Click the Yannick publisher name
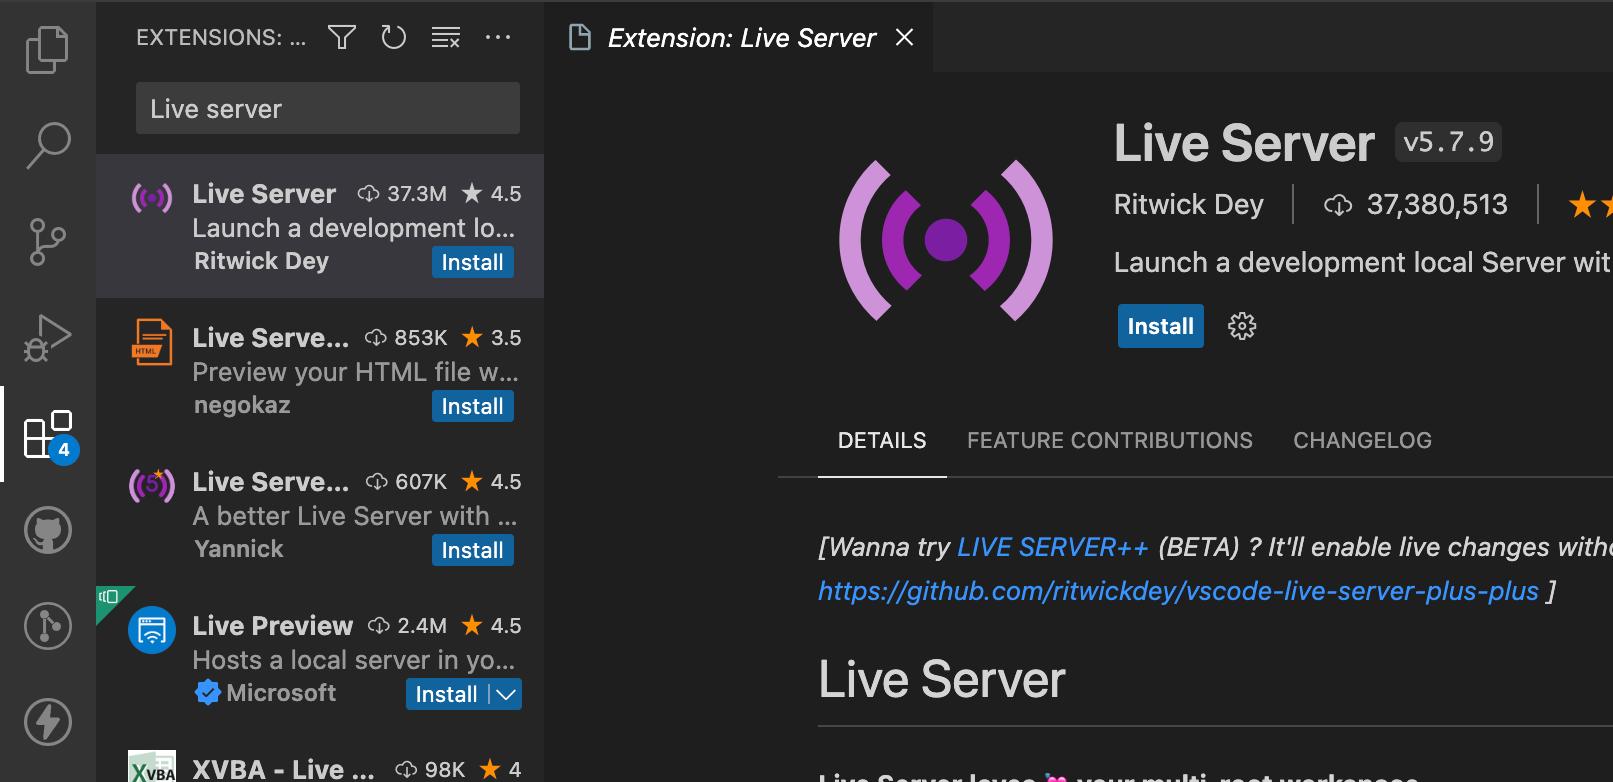Screen dimensions: 1613x782 239,549
